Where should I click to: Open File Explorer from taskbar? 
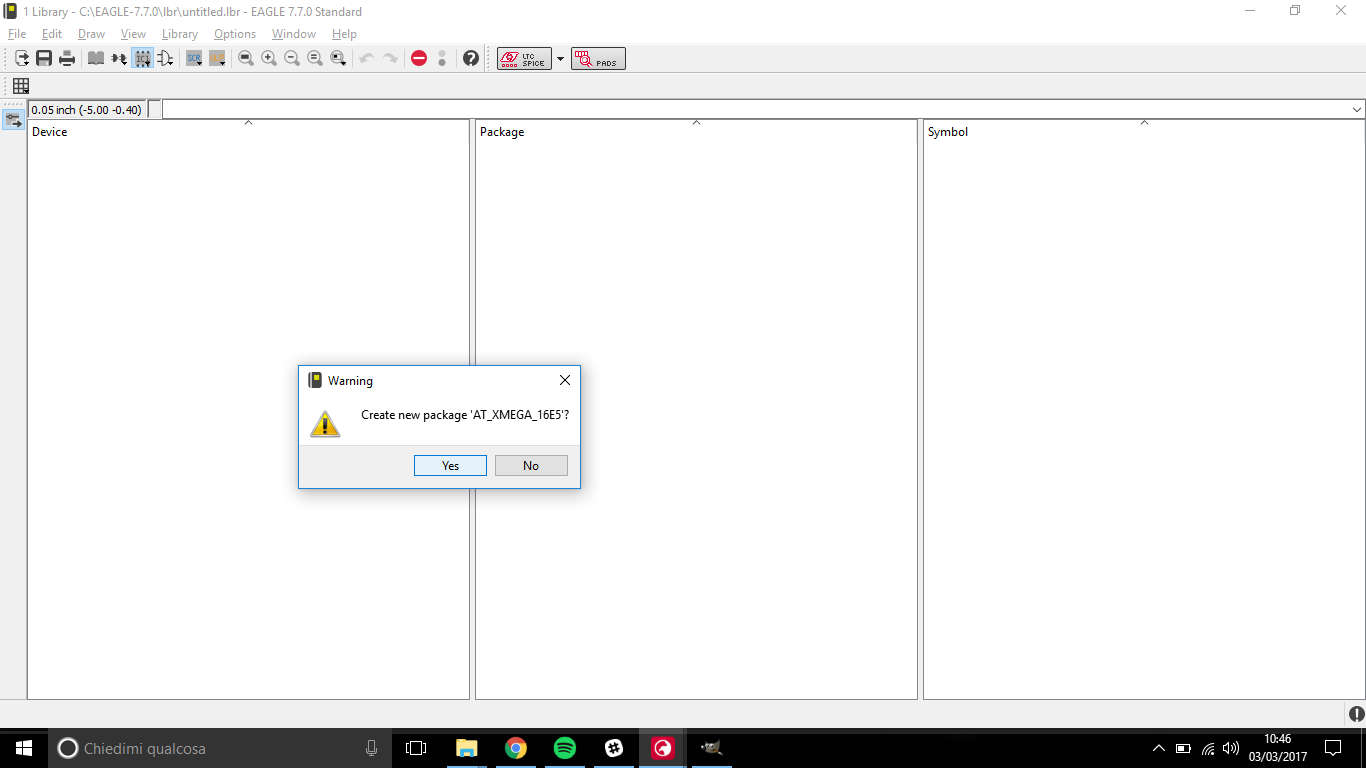[x=466, y=748]
